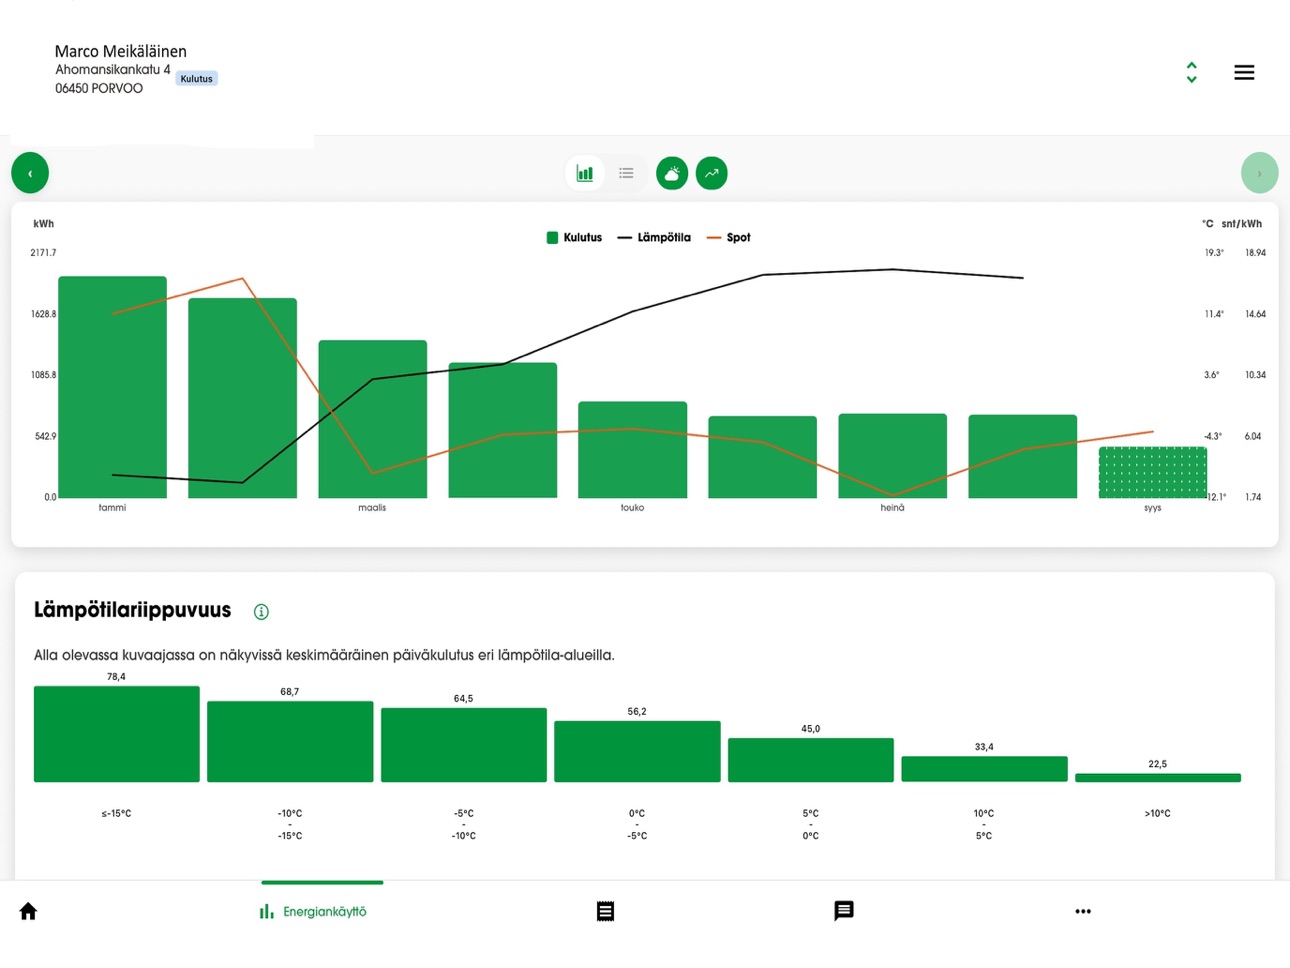Click the 06450 PORVOO postal text
The width and height of the screenshot is (1290, 968).
(98, 88)
